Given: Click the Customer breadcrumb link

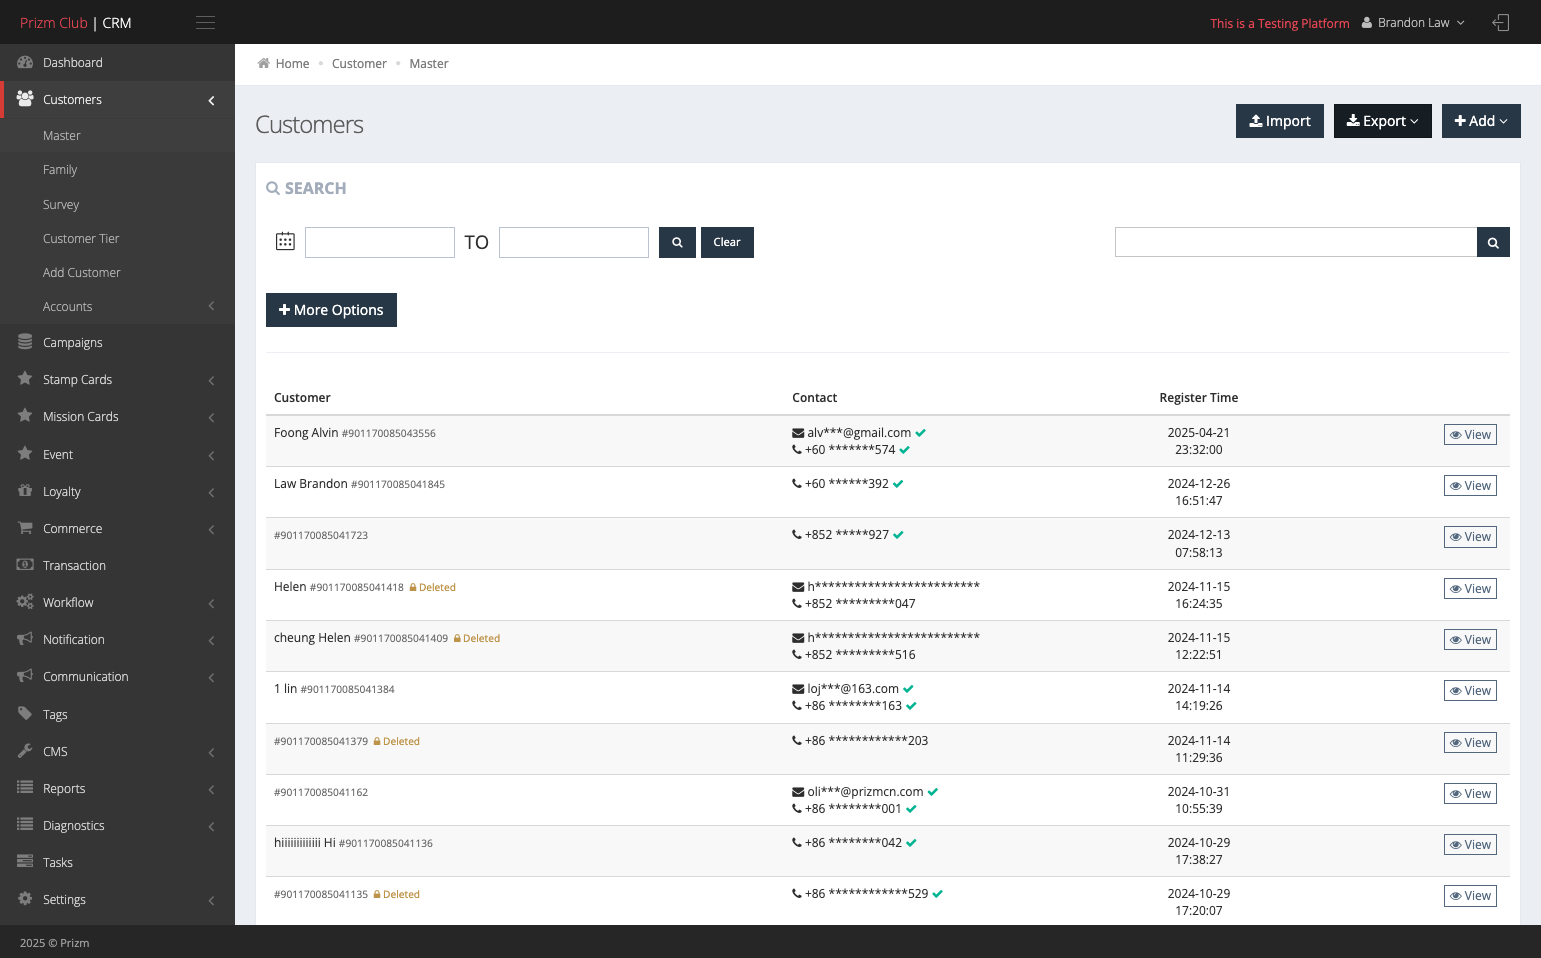Looking at the screenshot, I should (x=359, y=63).
